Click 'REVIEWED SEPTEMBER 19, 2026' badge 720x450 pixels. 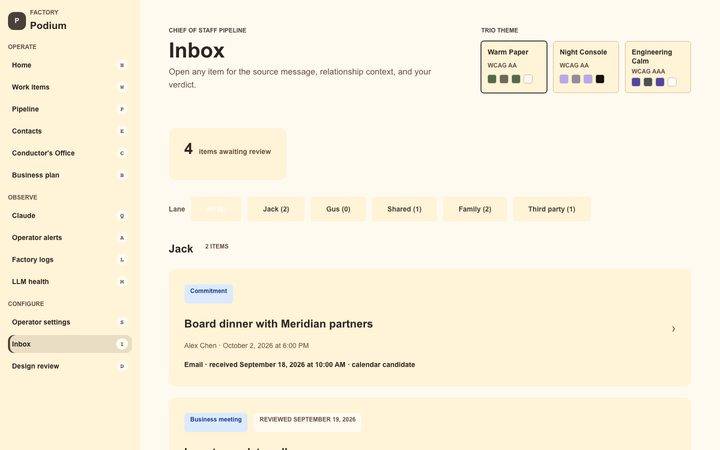(308, 421)
